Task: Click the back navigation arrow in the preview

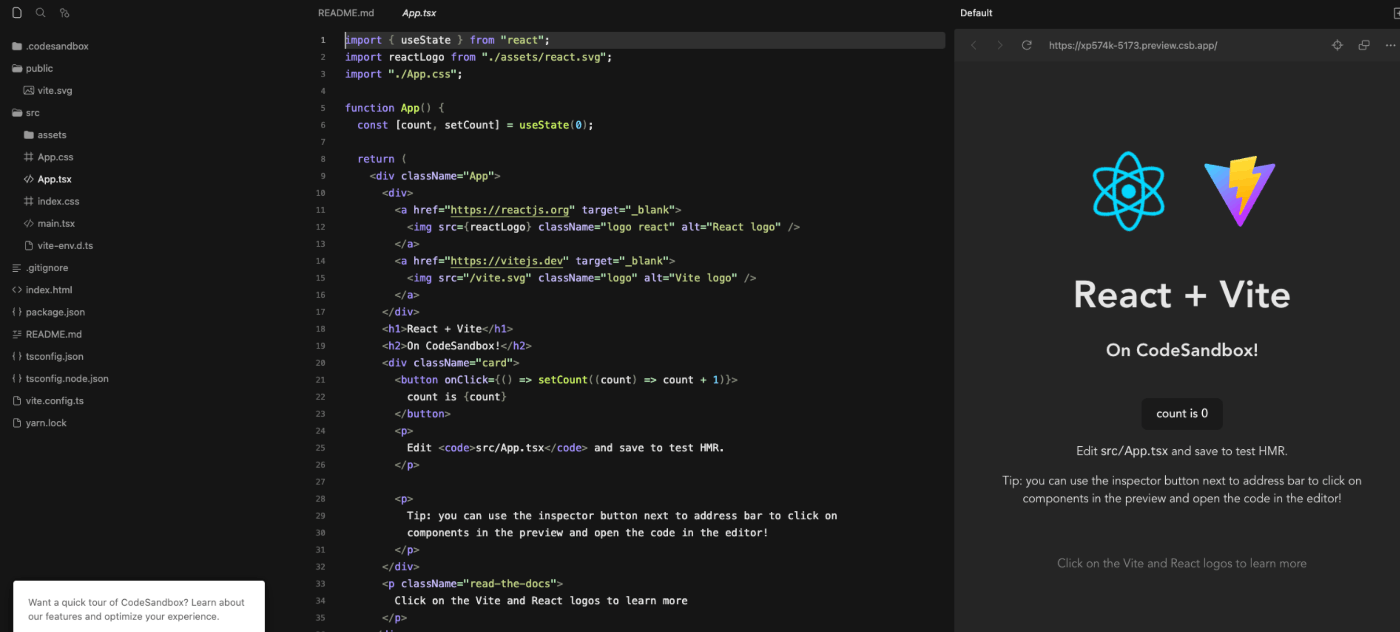Action: click(973, 45)
